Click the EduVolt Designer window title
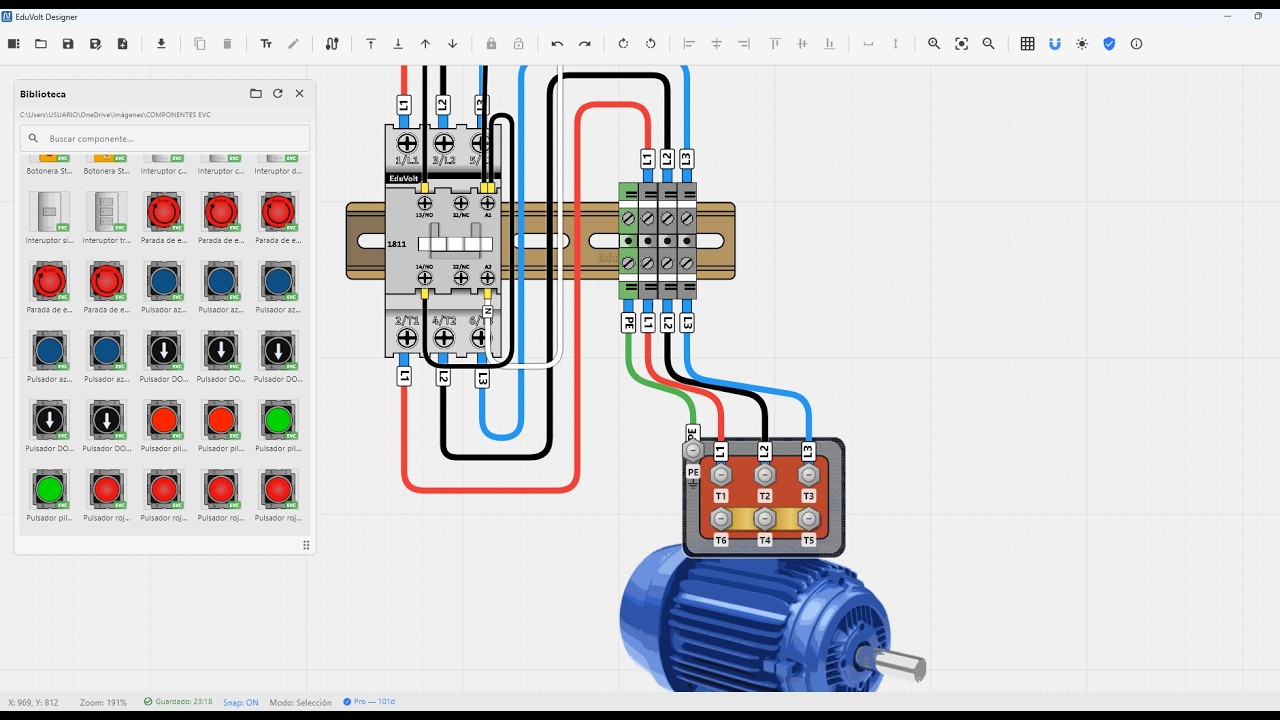The height and width of the screenshot is (720, 1280). (46, 17)
